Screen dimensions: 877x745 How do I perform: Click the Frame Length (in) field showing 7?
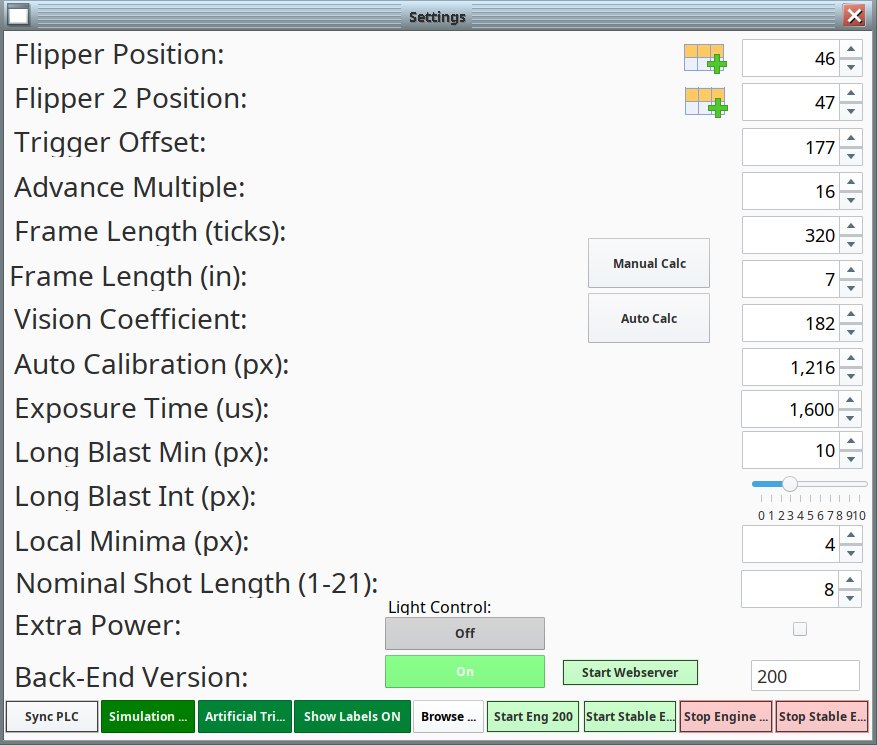pos(791,279)
